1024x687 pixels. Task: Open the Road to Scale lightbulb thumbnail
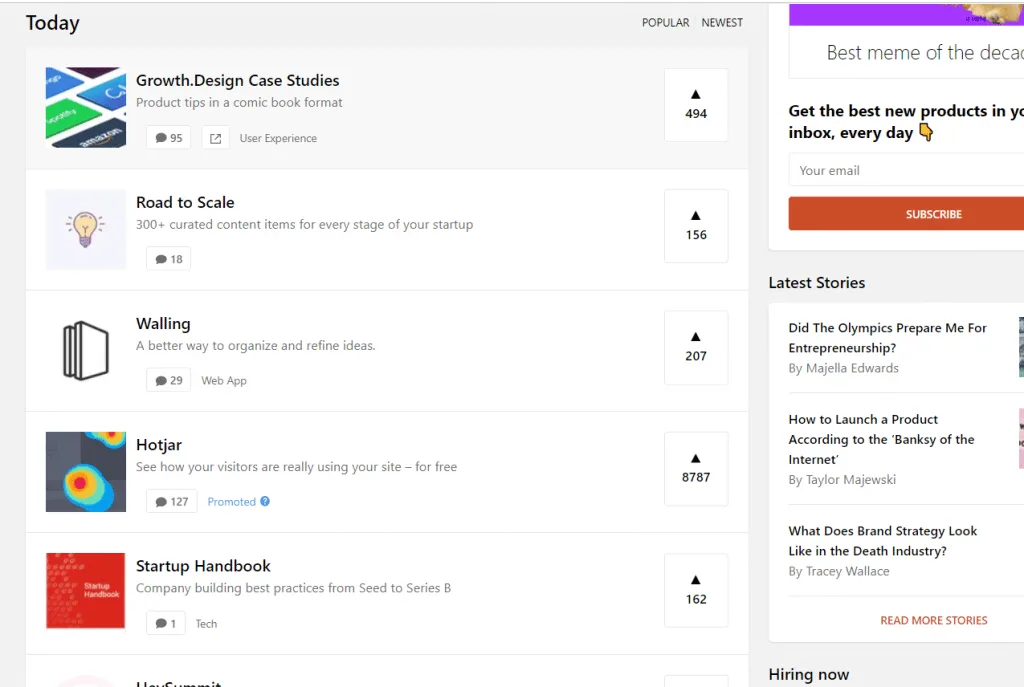tap(86, 229)
